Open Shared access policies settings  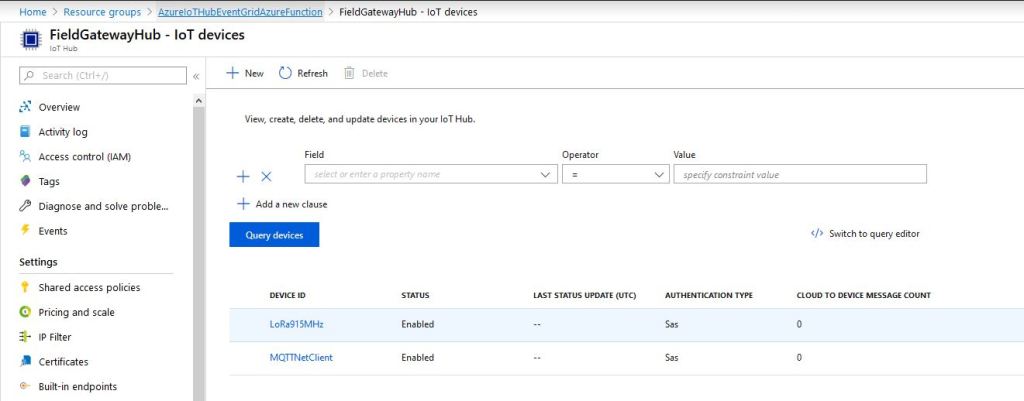[89, 288]
